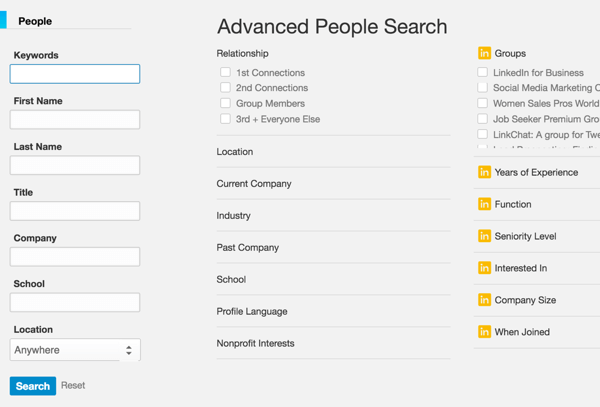Check the Job Seeker Premium group
Image resolution: width=600 pixels, height=407 pixels.
coord(483,119)
